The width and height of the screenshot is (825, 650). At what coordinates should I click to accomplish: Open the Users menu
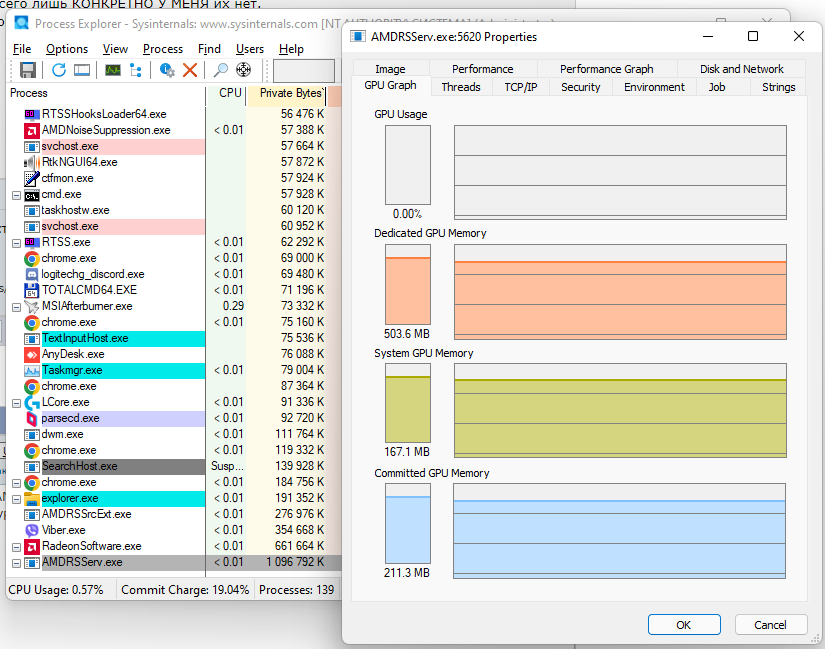click(249, 49)
